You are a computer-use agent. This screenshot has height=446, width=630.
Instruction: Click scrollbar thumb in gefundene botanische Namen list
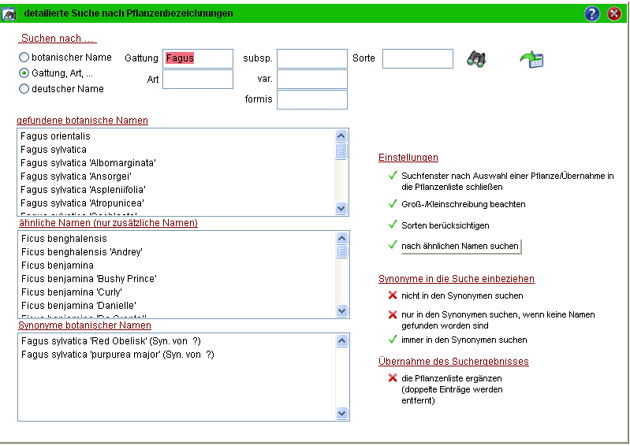tap(341, 151)
